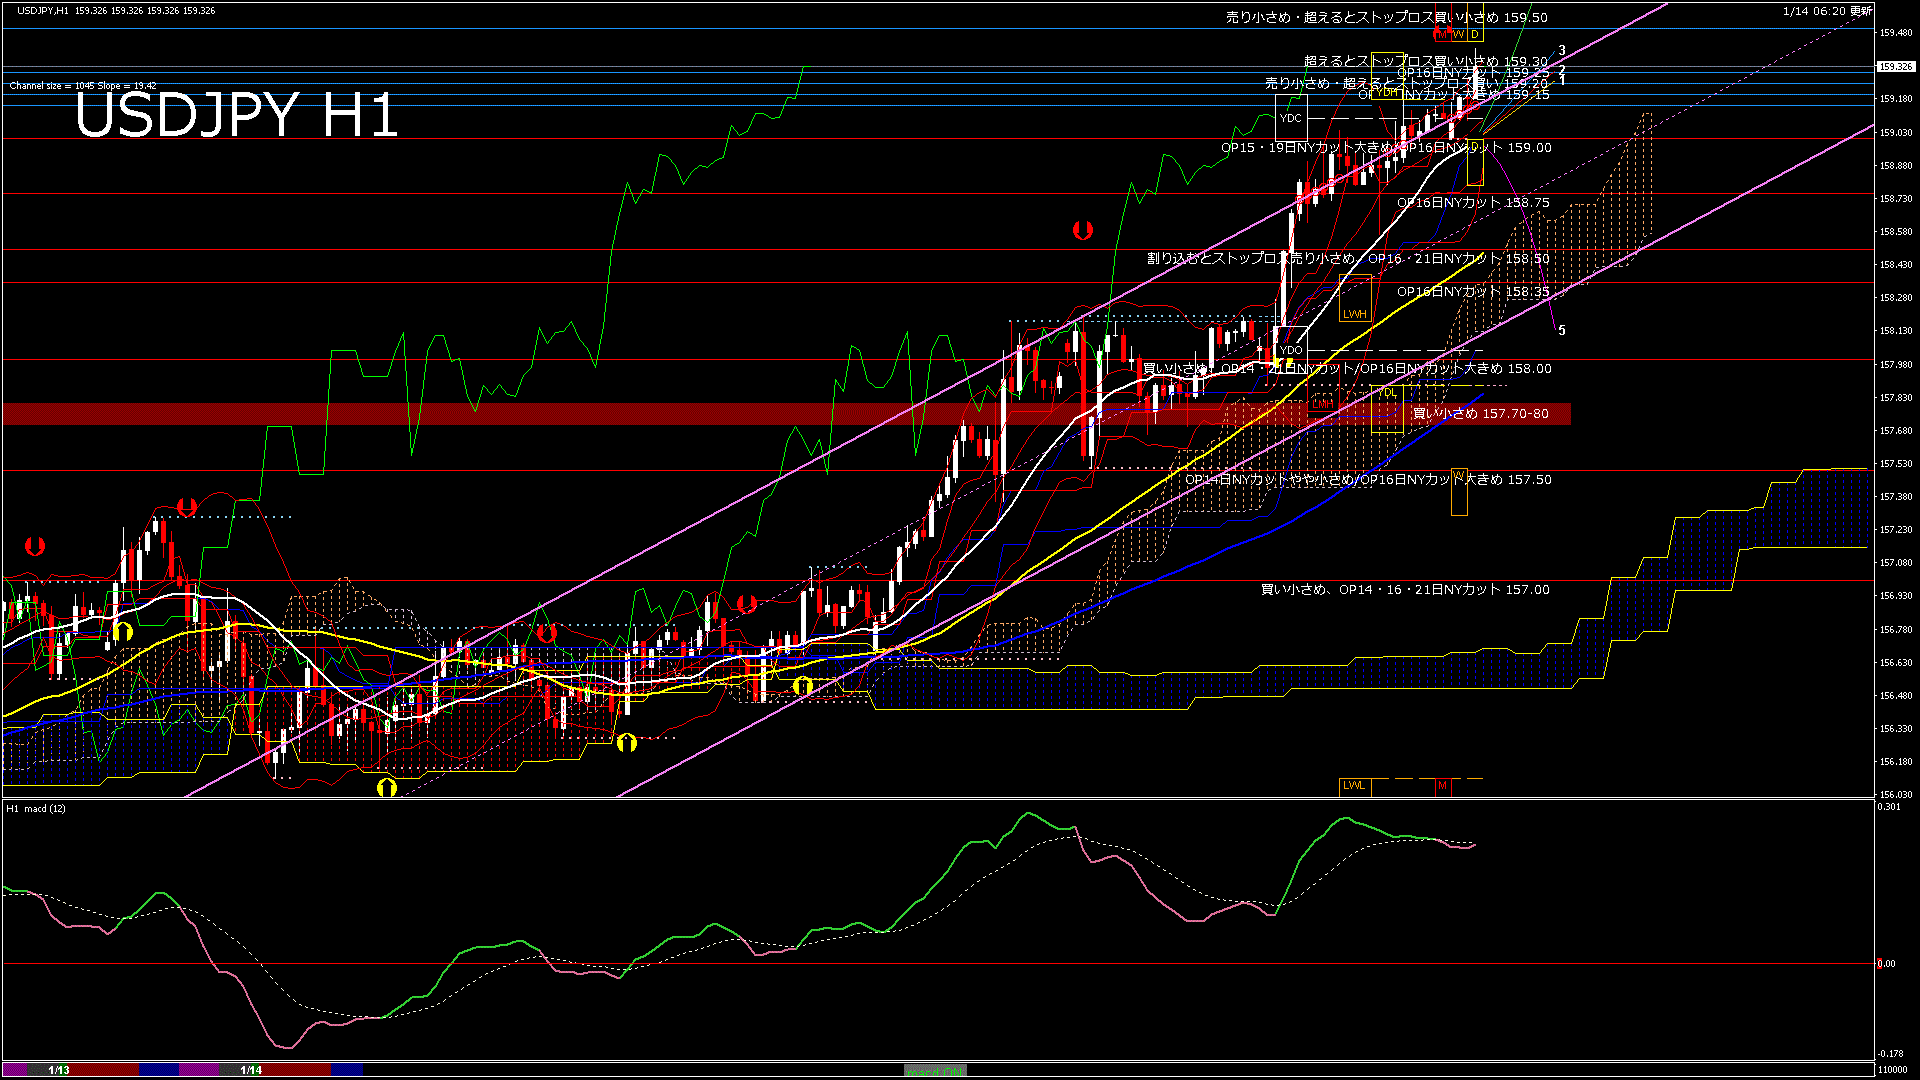Image resolution: width=1920 pixels, height=1080 pixels.
Task: Click the yellow circle marker below the candles
Action: tap(625, 742)
